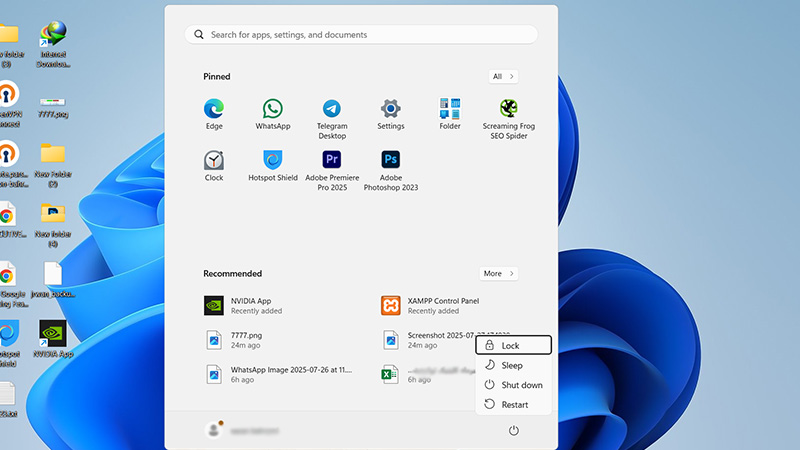Open the Clock app

214,166
